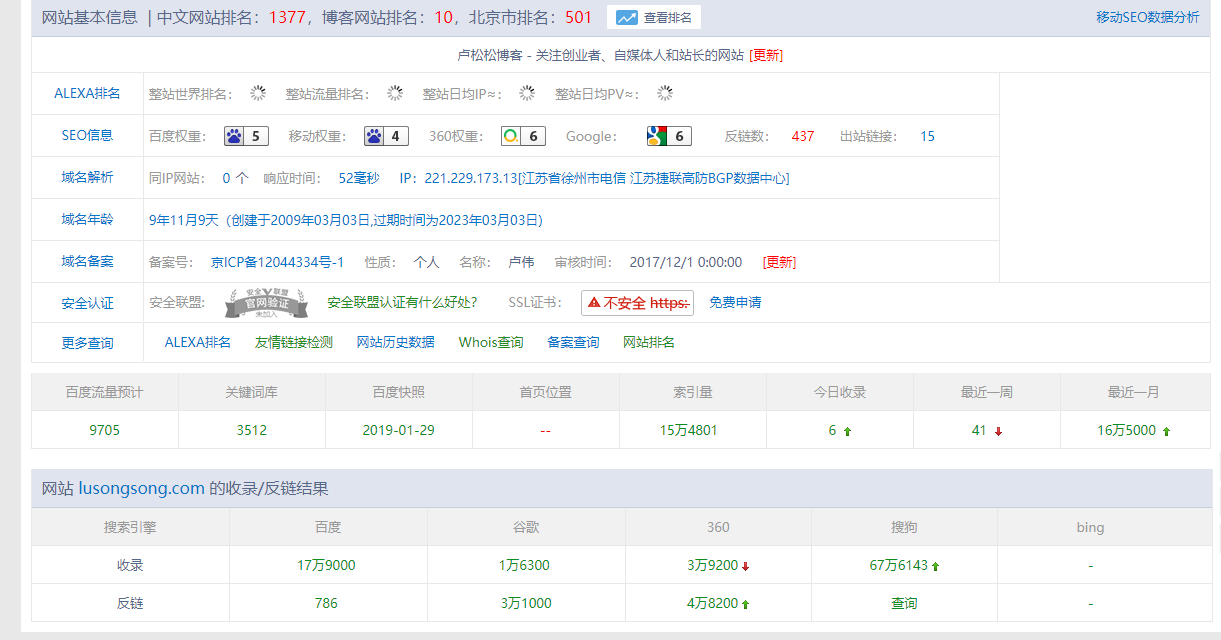
Task: Click 百度收录 value 17万9000
Action: coord(326,565)
